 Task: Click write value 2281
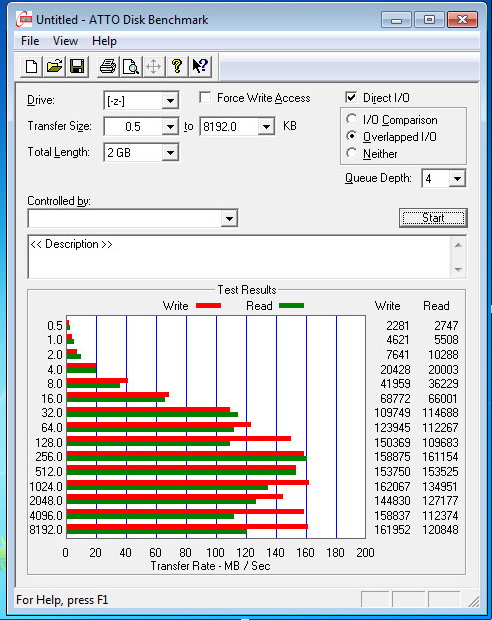point(397,325)
